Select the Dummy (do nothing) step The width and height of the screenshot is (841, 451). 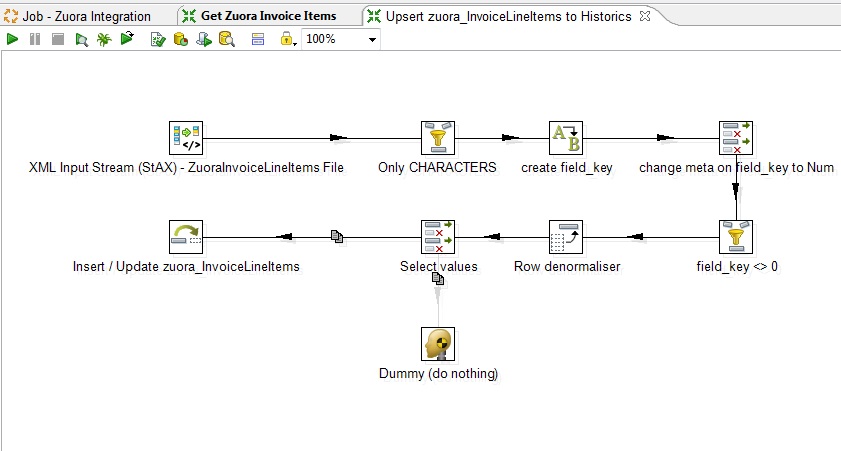(437, 344)
